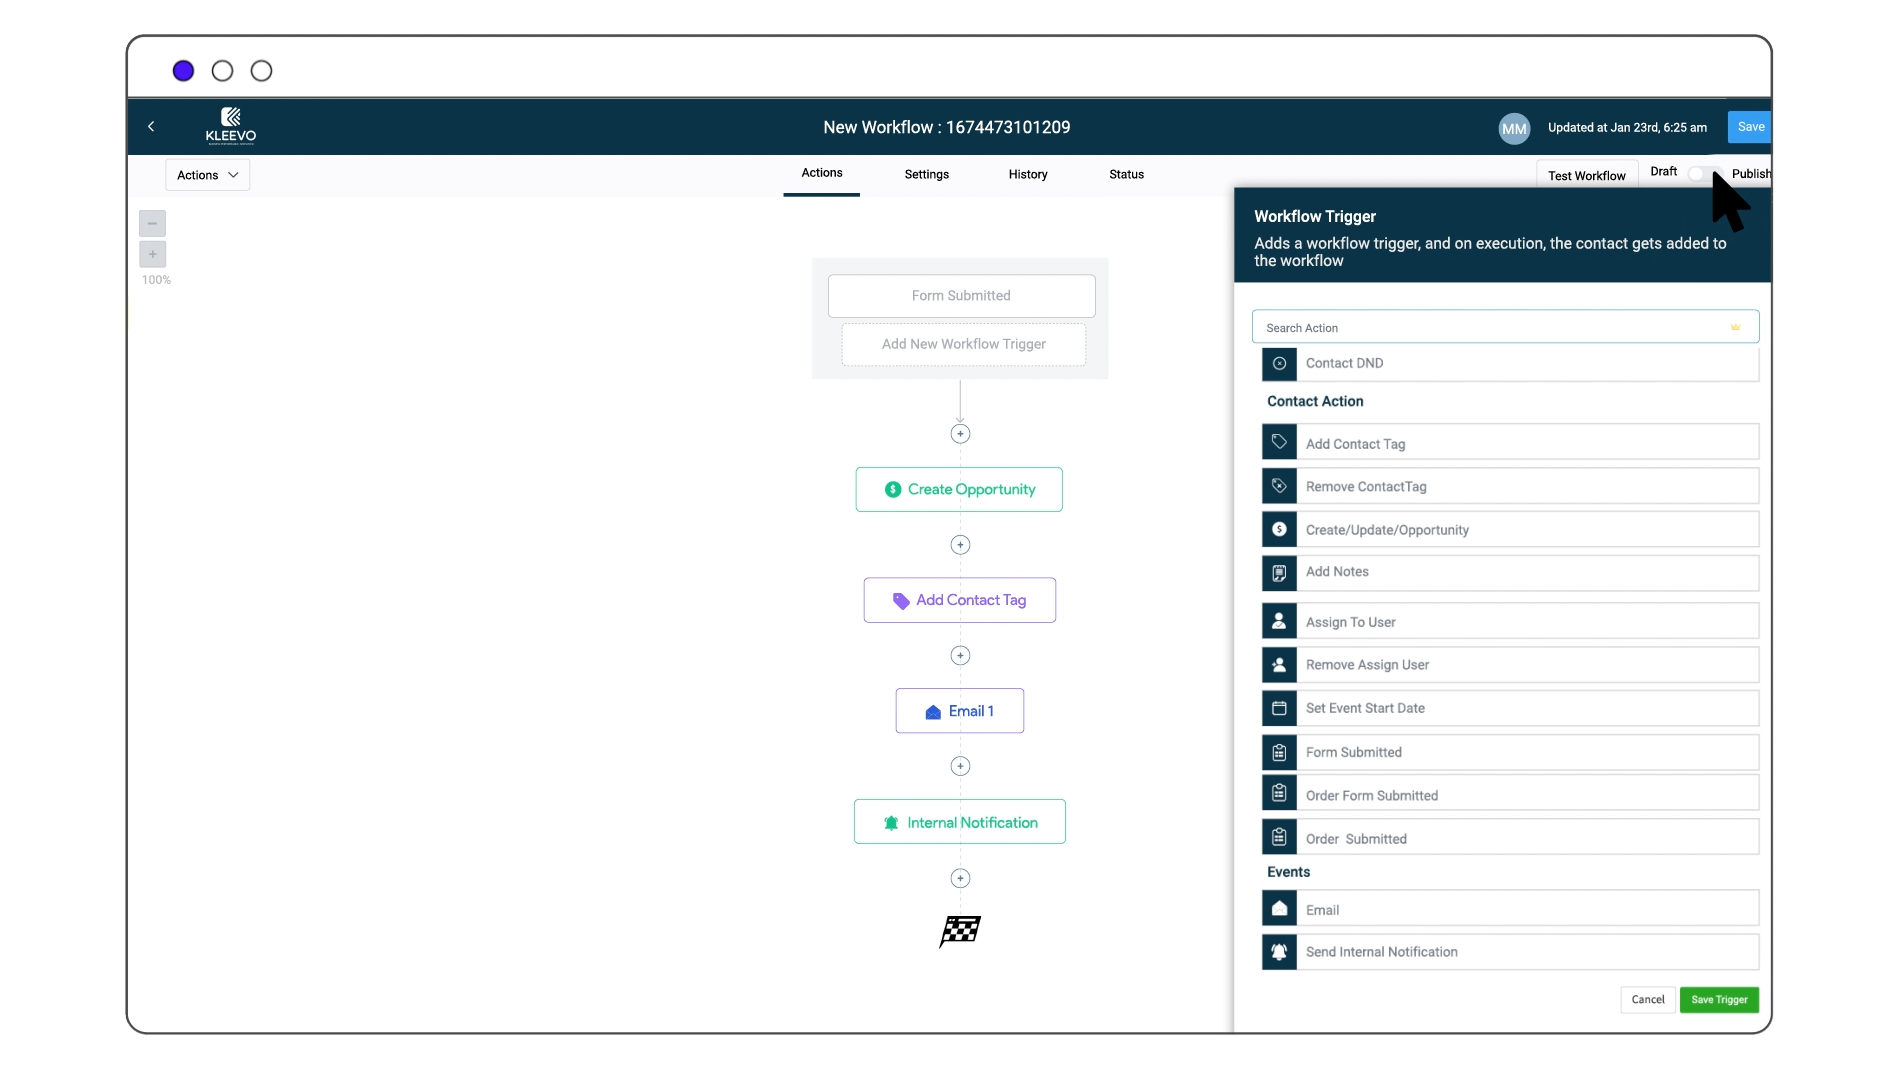Viewport: 1900px width, 1067px height.
Task: Click the Assign To User person icon
Action: pyautogui.click(x=1279, y=621)
